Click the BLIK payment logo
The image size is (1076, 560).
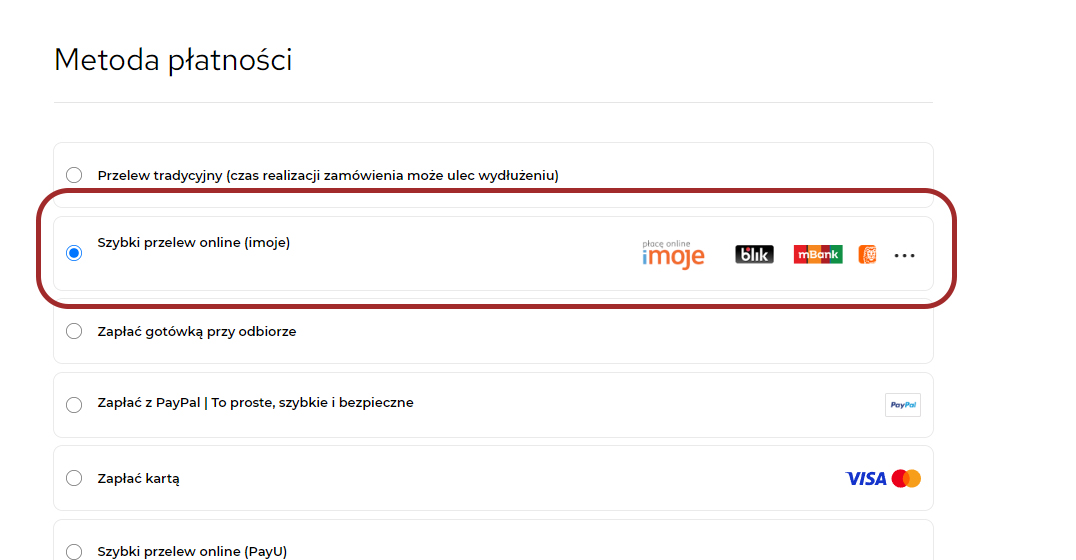[754, 255]
